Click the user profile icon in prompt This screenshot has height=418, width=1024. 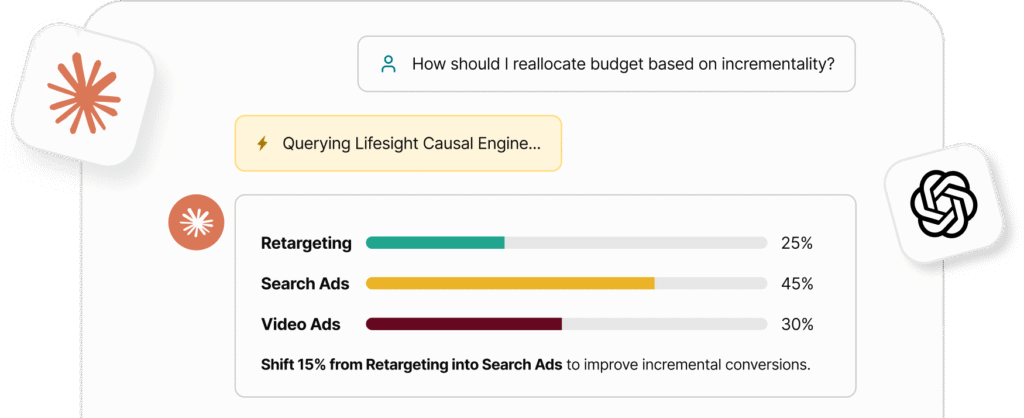pyautogui.click(x=389, y=64)
